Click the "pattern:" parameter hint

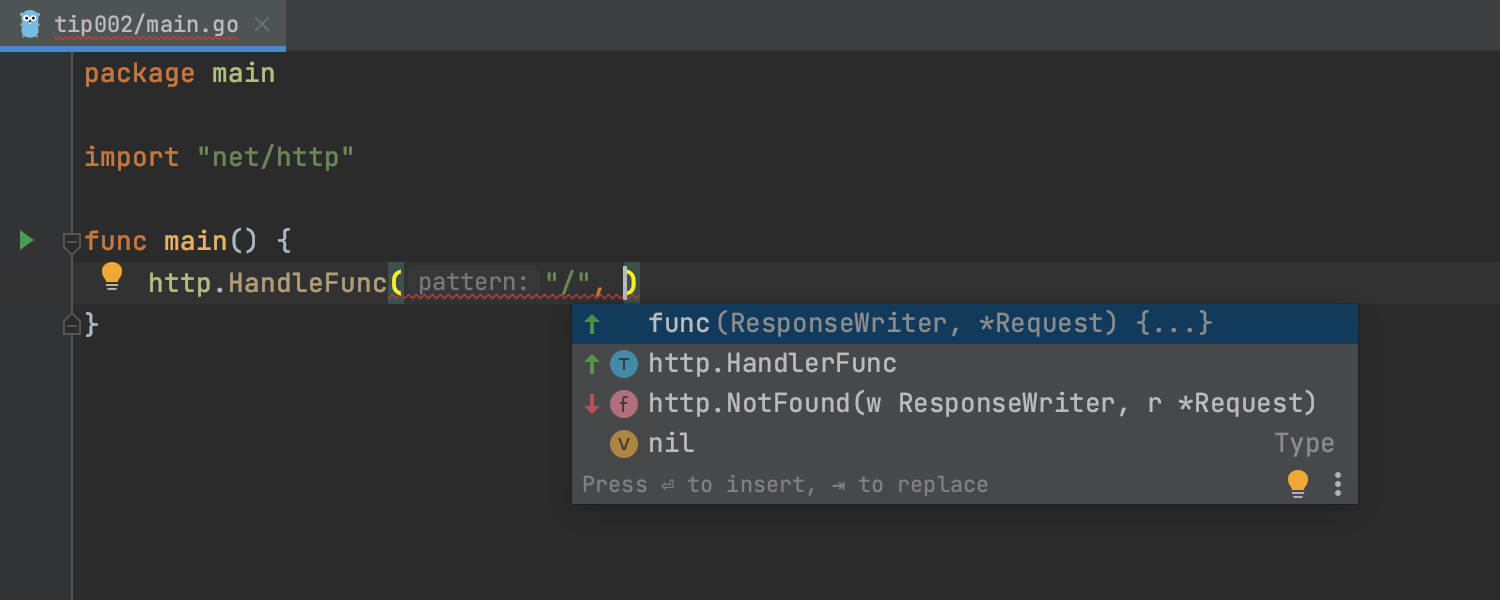tap(472, 283)
